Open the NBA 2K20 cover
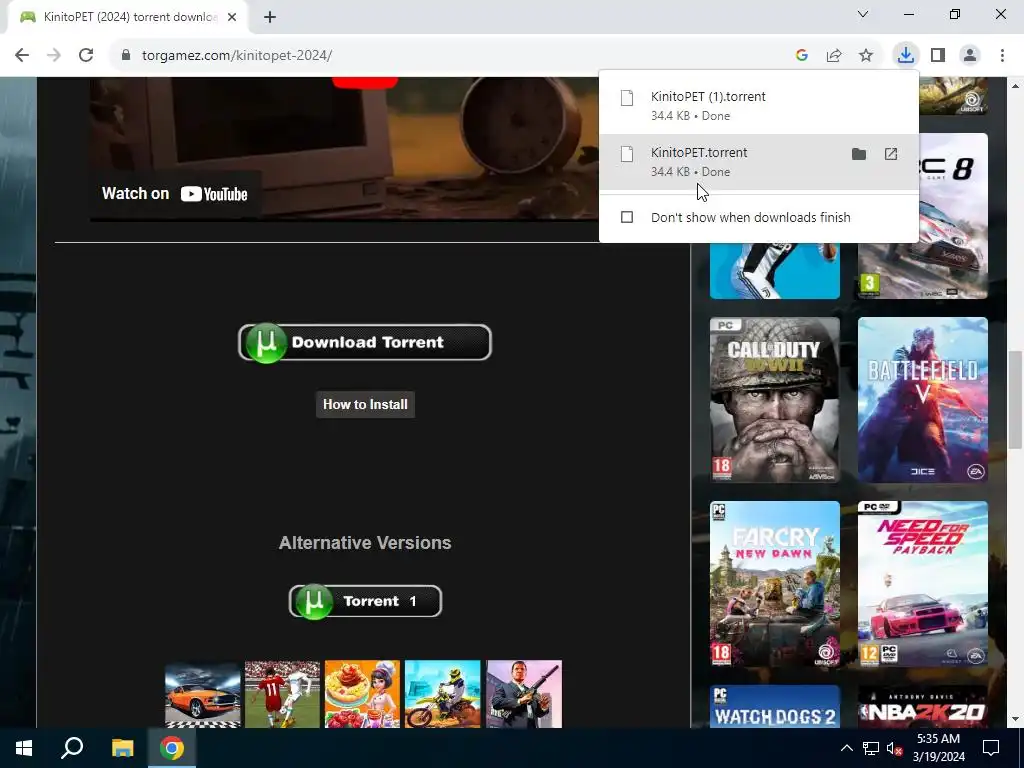 coord(922,707)
